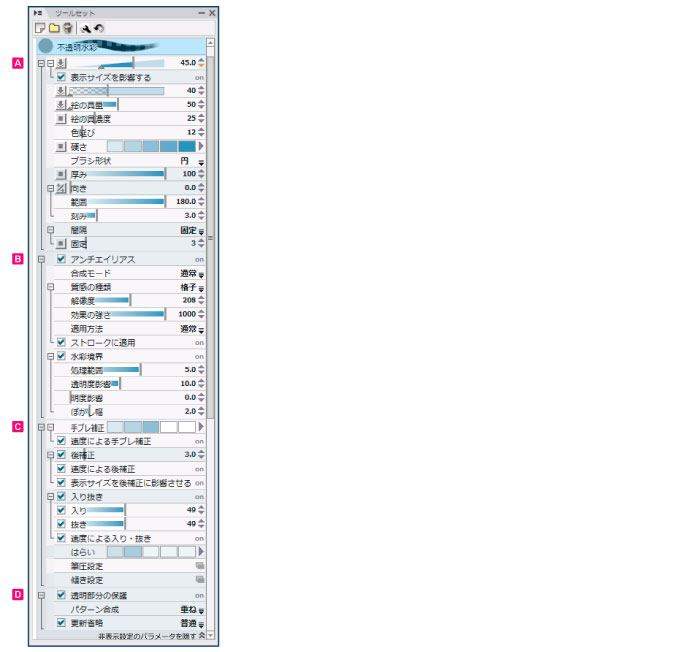
Task: Click the round brush color icon beside 不透明水彩
Action: click(x=45, y=46)
